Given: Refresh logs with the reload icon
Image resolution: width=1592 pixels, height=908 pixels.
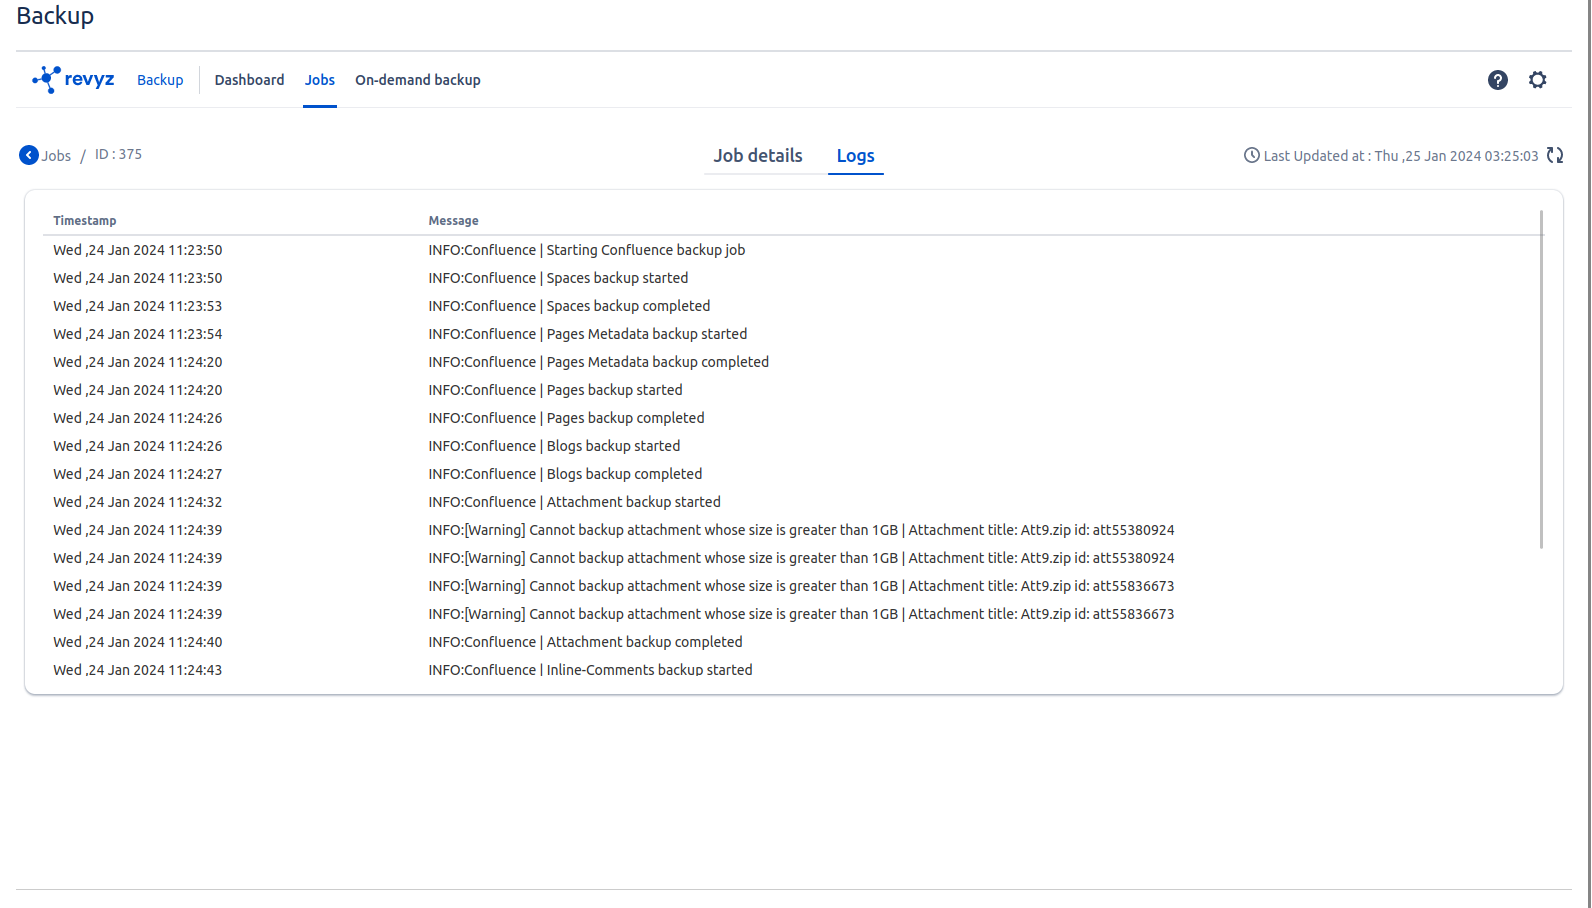Looking at the screenshot, I should (1554, 155).
